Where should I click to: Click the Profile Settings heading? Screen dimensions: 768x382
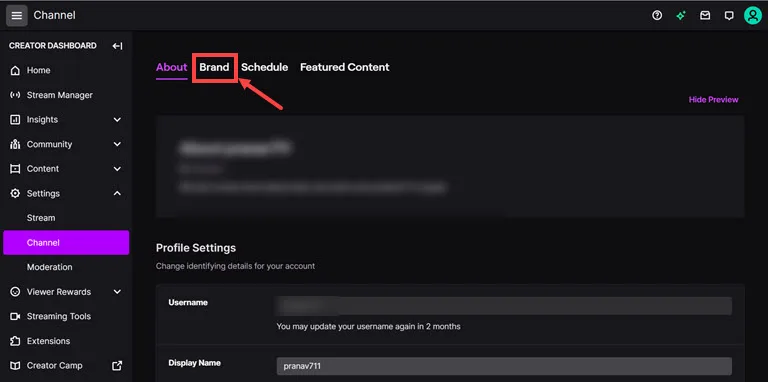(x=196, y=248)
